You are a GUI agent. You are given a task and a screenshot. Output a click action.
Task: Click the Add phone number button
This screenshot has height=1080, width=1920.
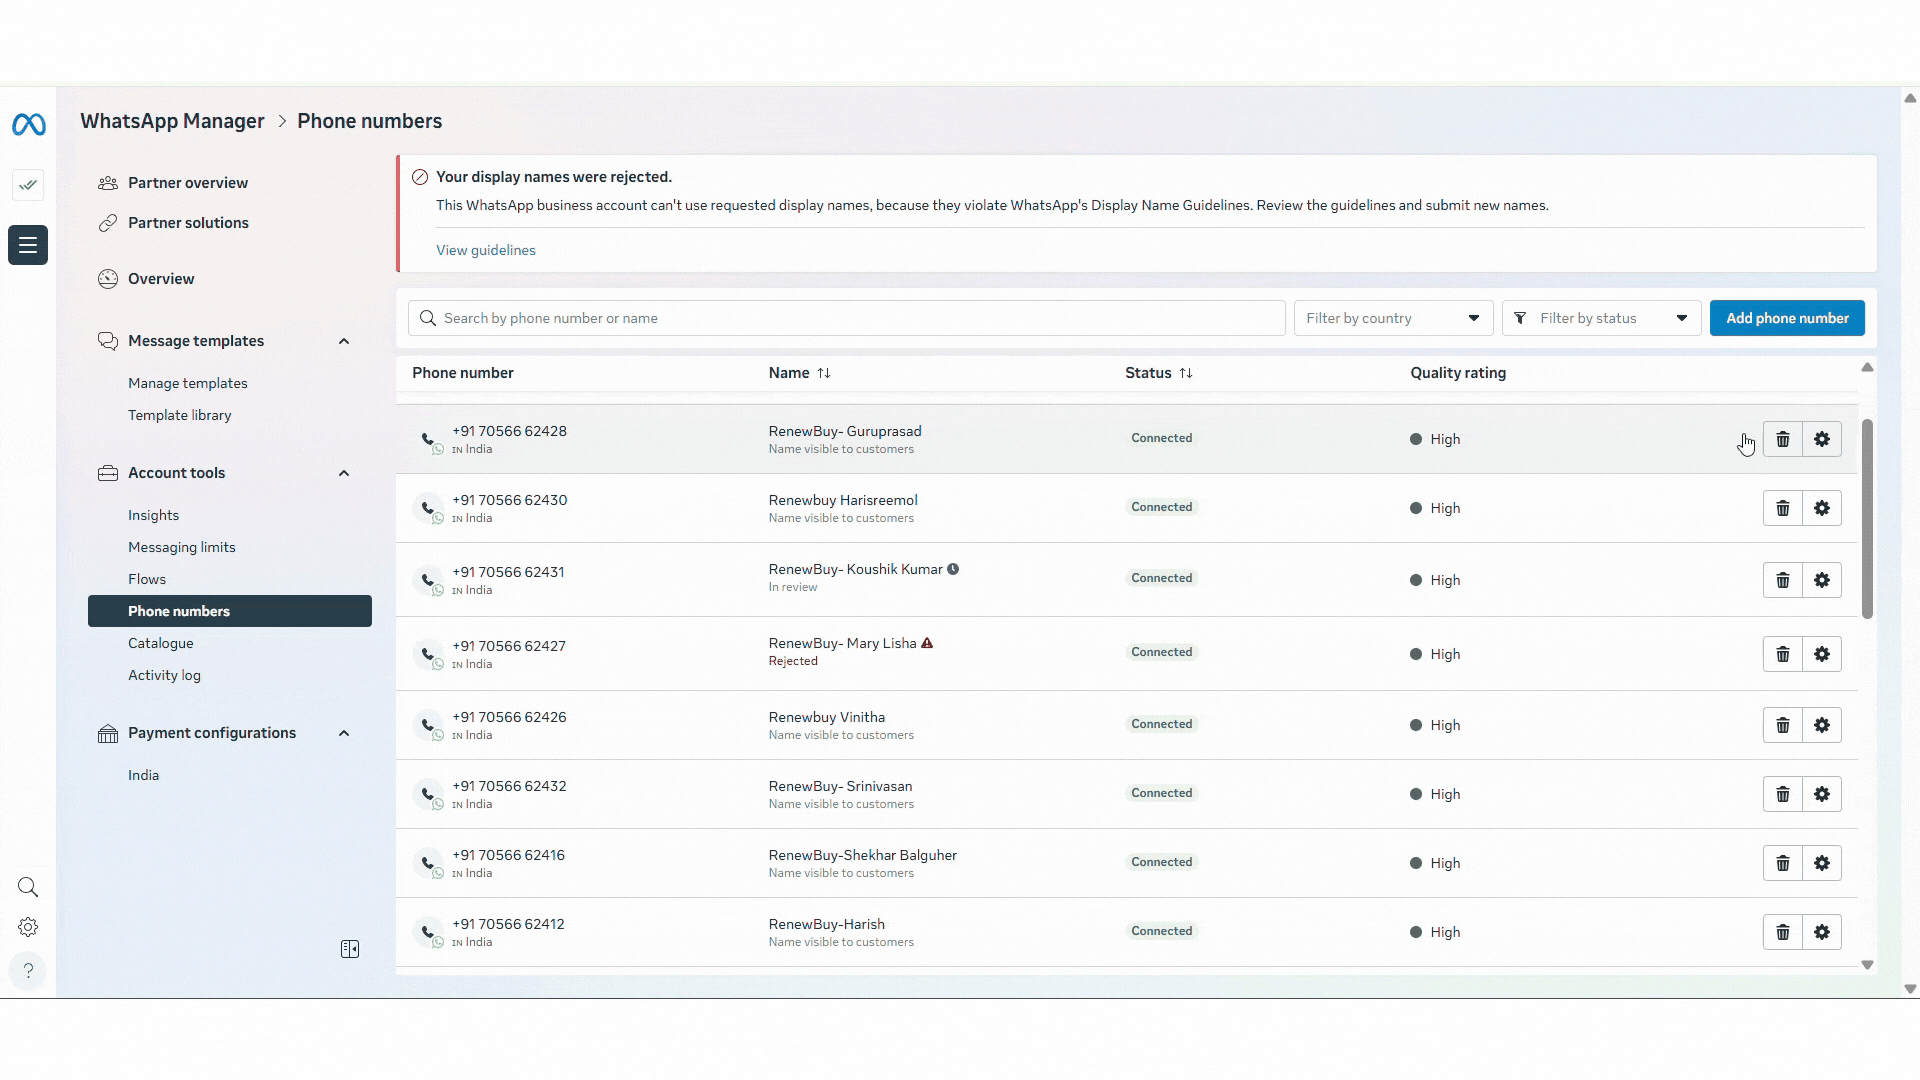pos(1786,318)
